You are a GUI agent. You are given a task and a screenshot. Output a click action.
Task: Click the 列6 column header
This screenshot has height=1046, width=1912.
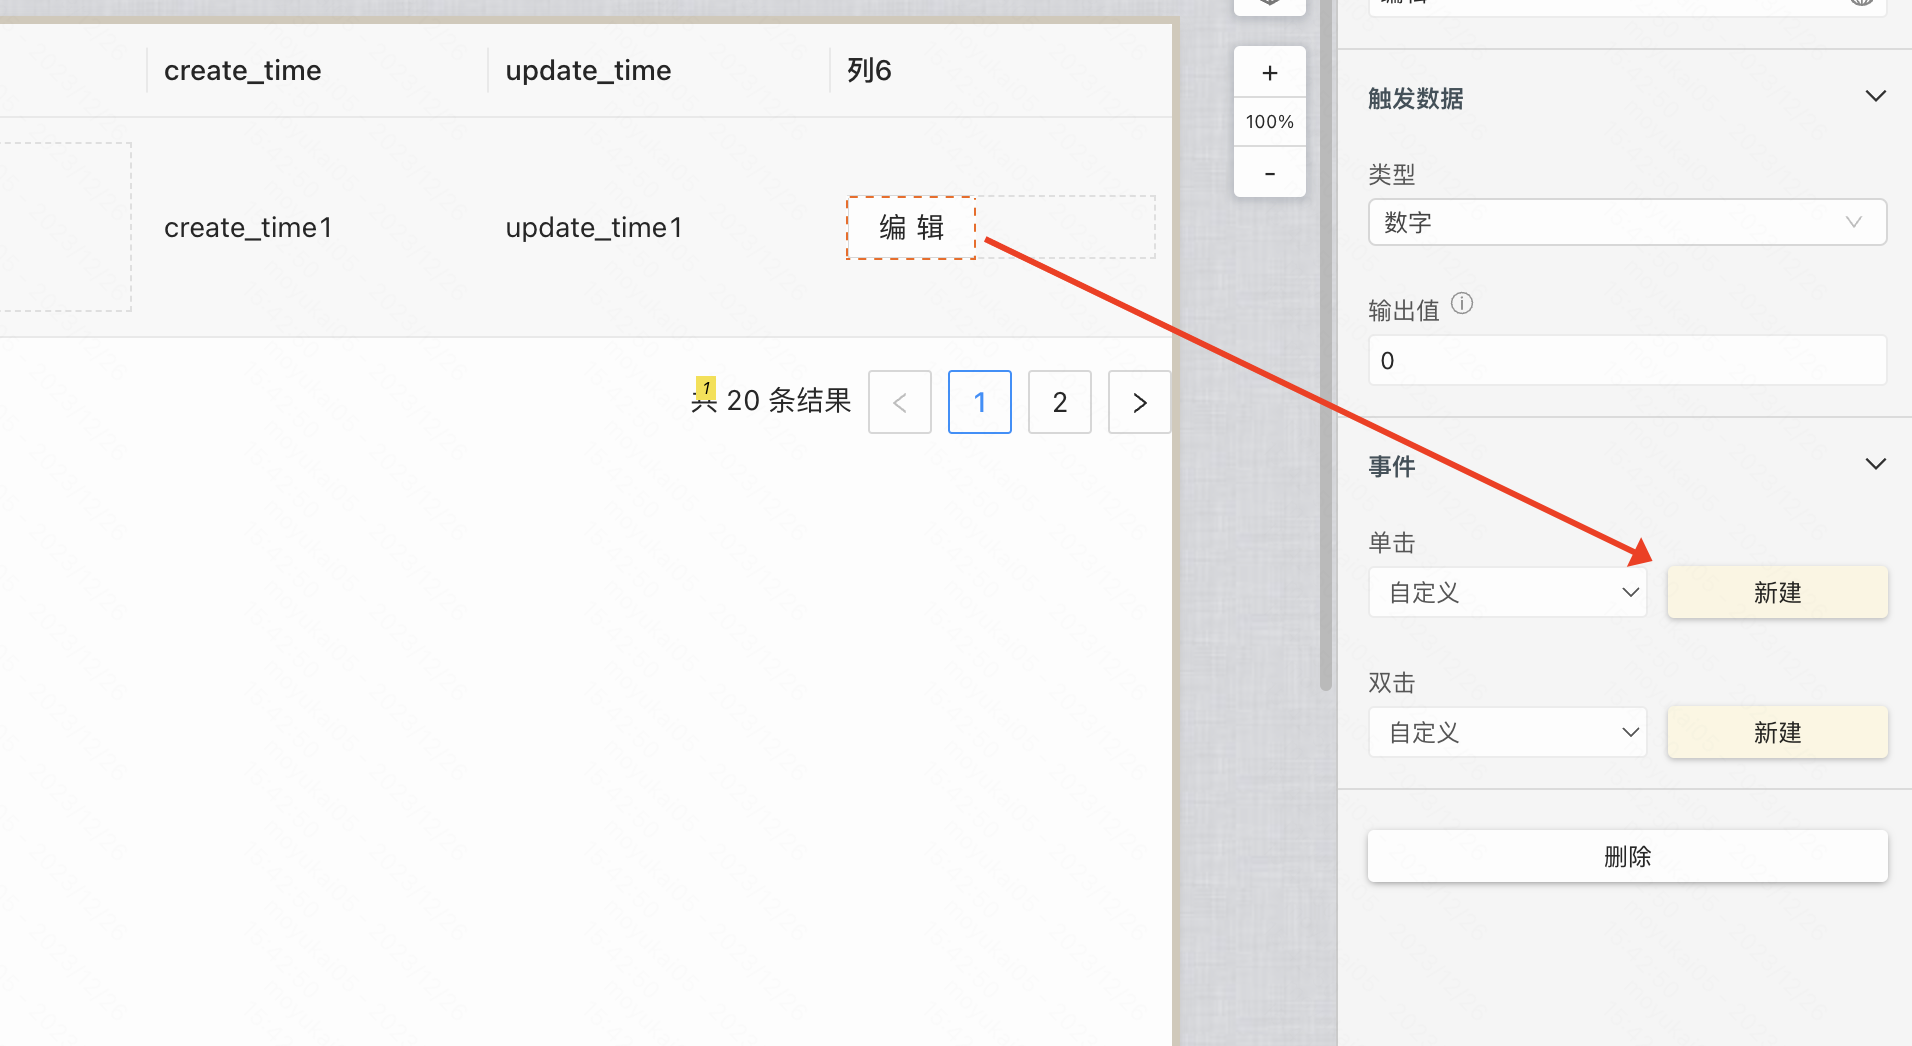pyautogui.click(x=869, y=70)
